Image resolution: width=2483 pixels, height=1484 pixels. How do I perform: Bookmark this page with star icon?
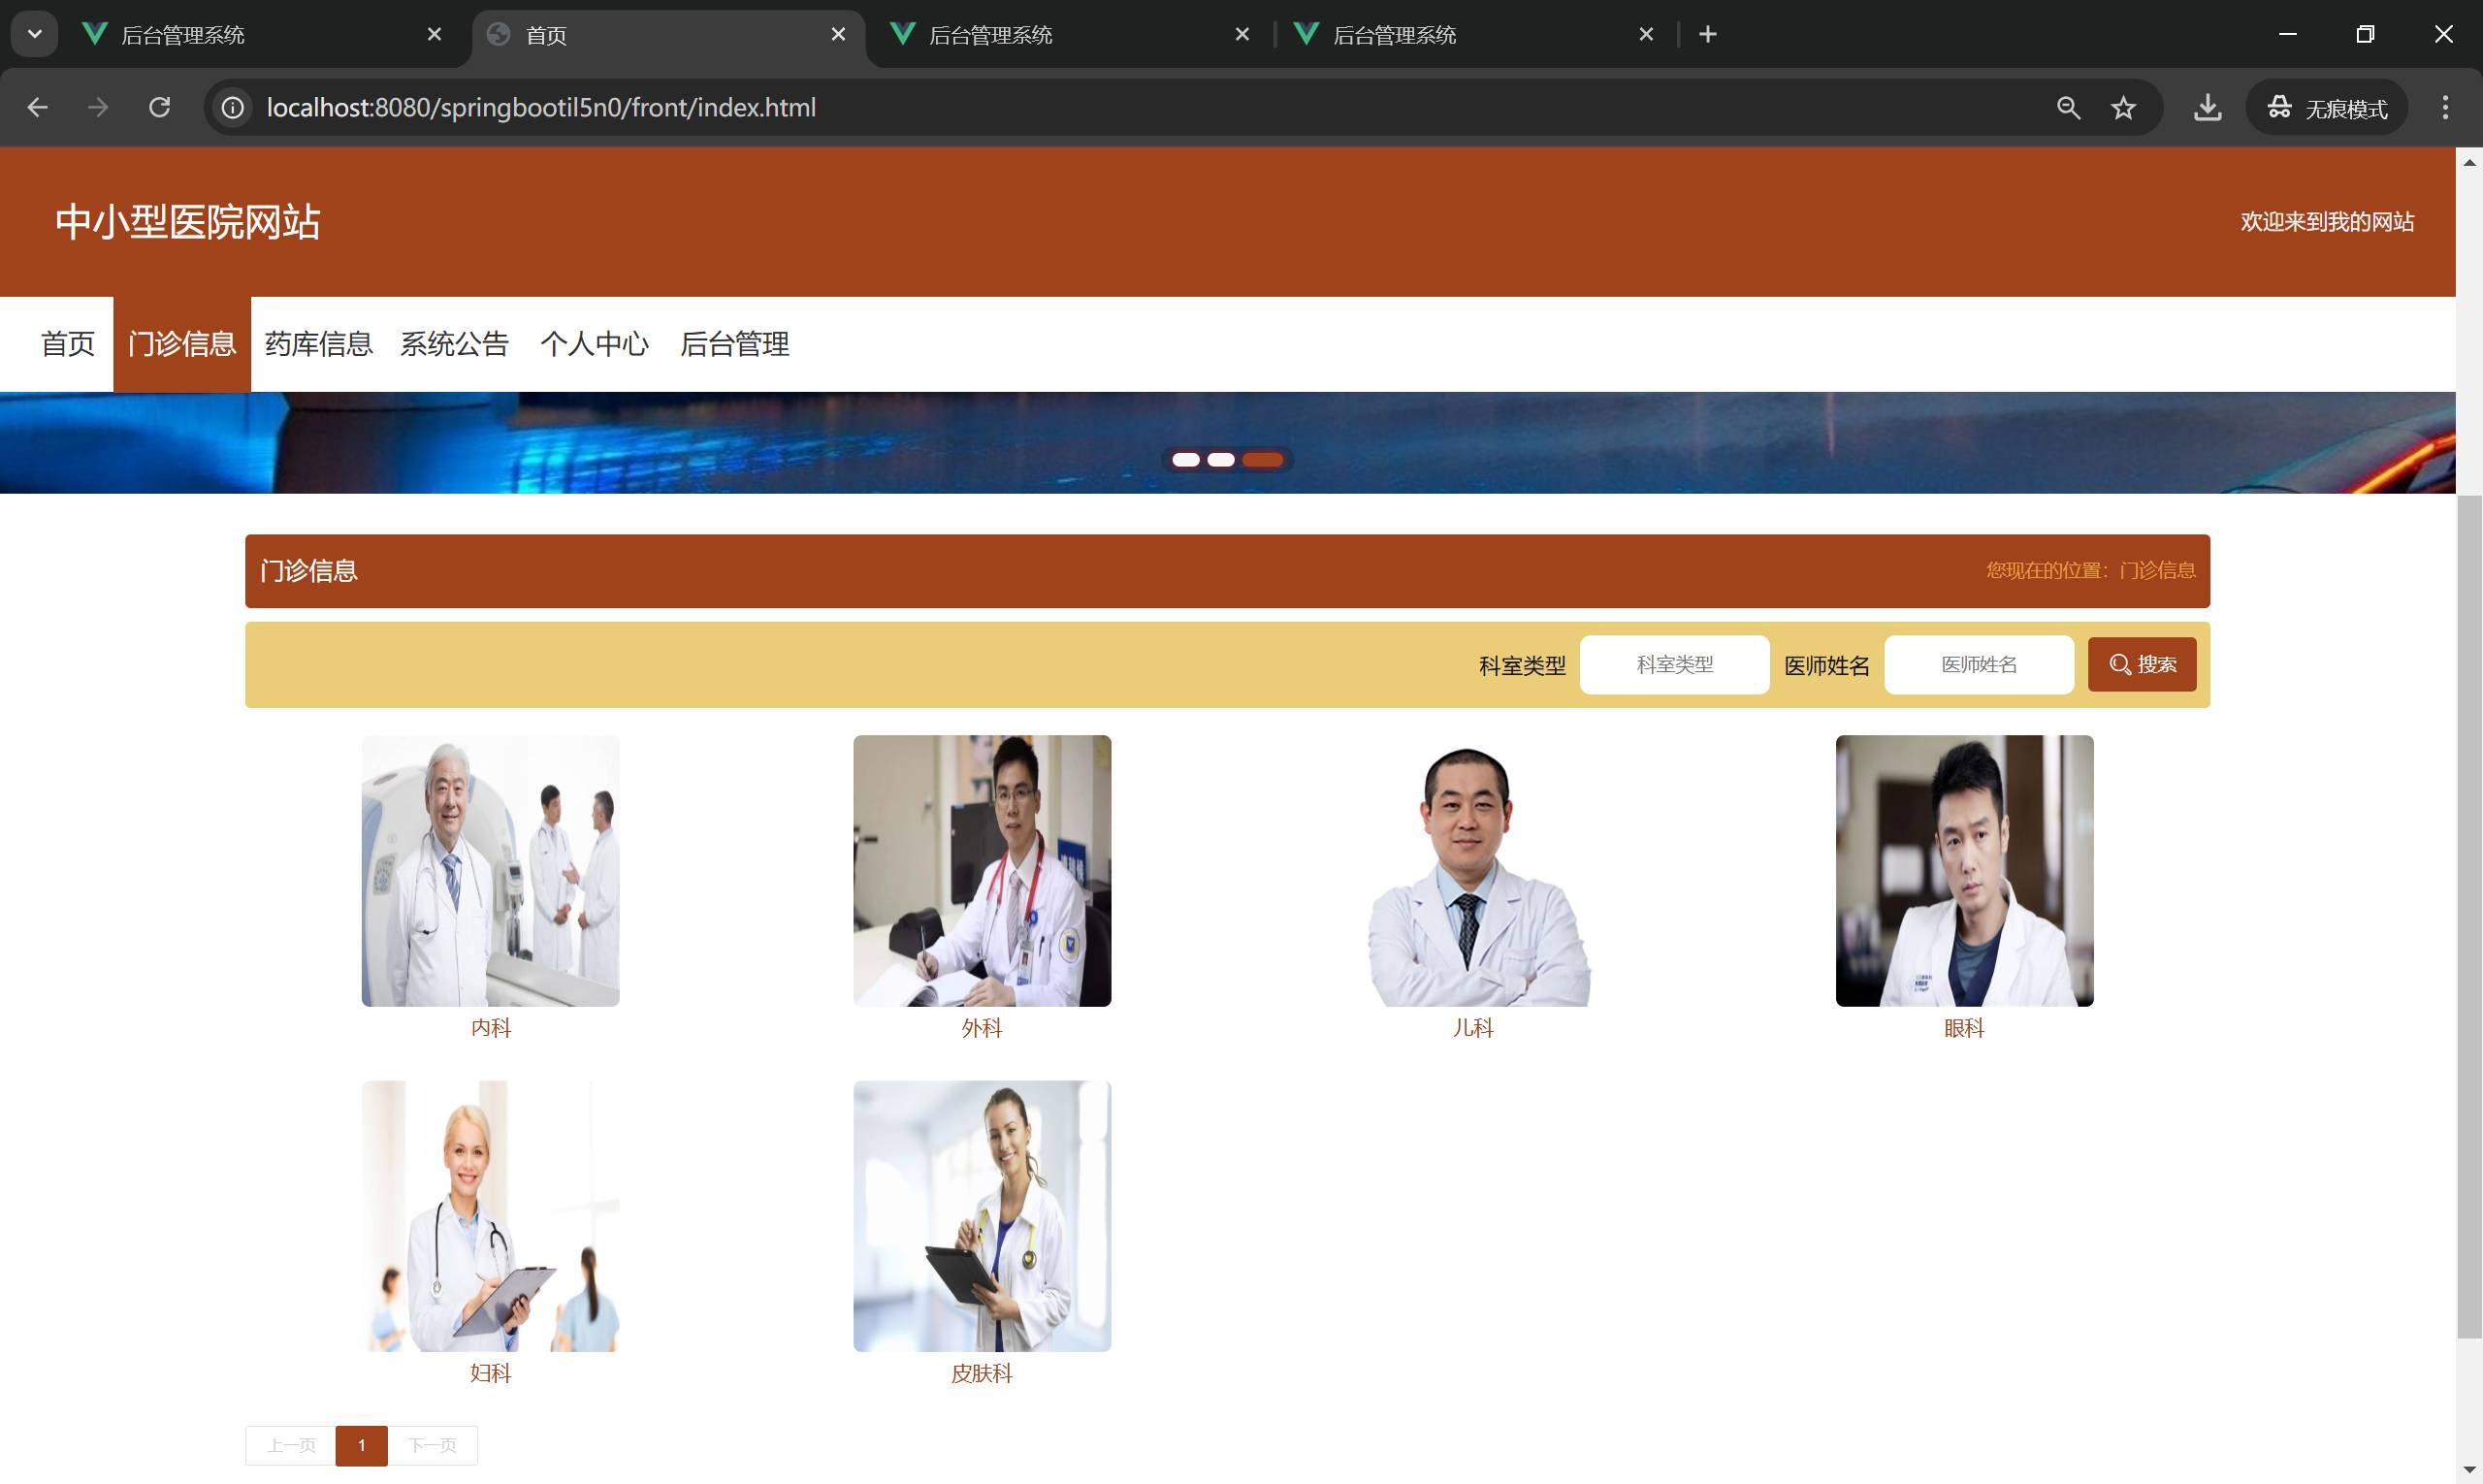2124,107
